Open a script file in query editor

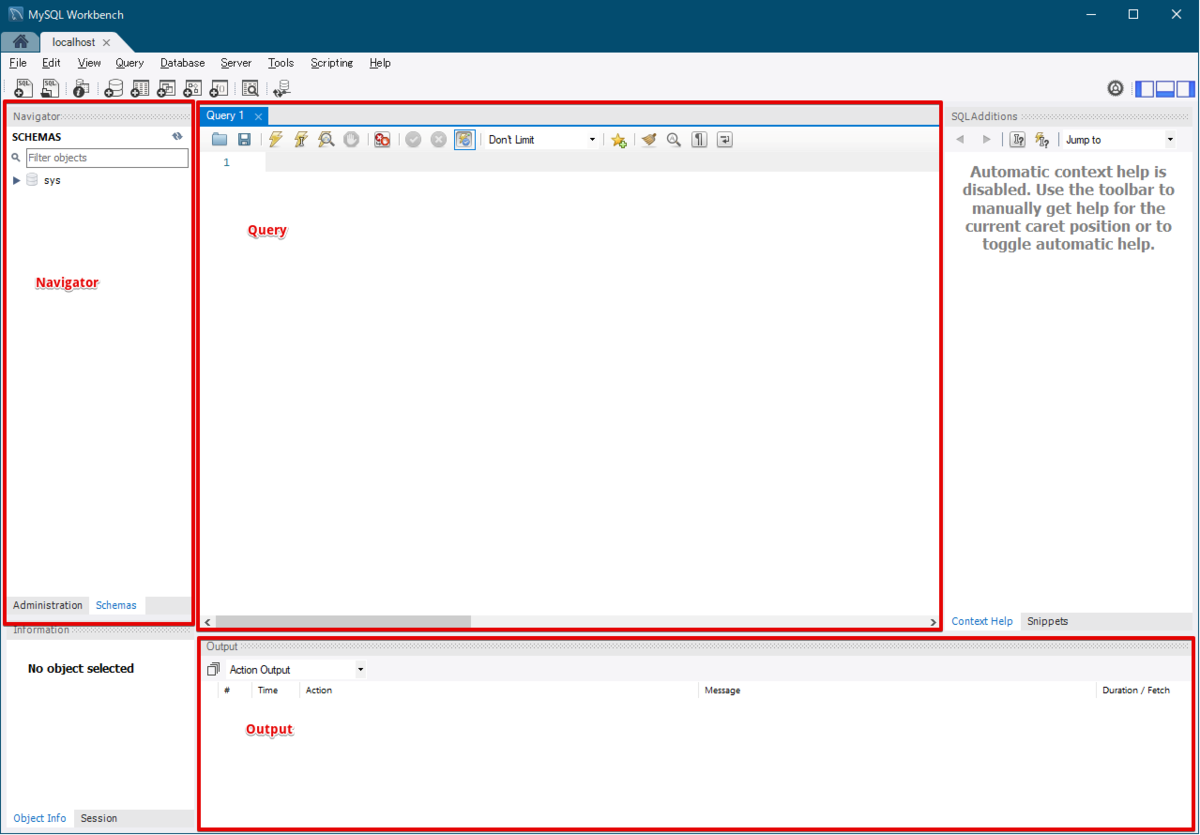[219, 140]
